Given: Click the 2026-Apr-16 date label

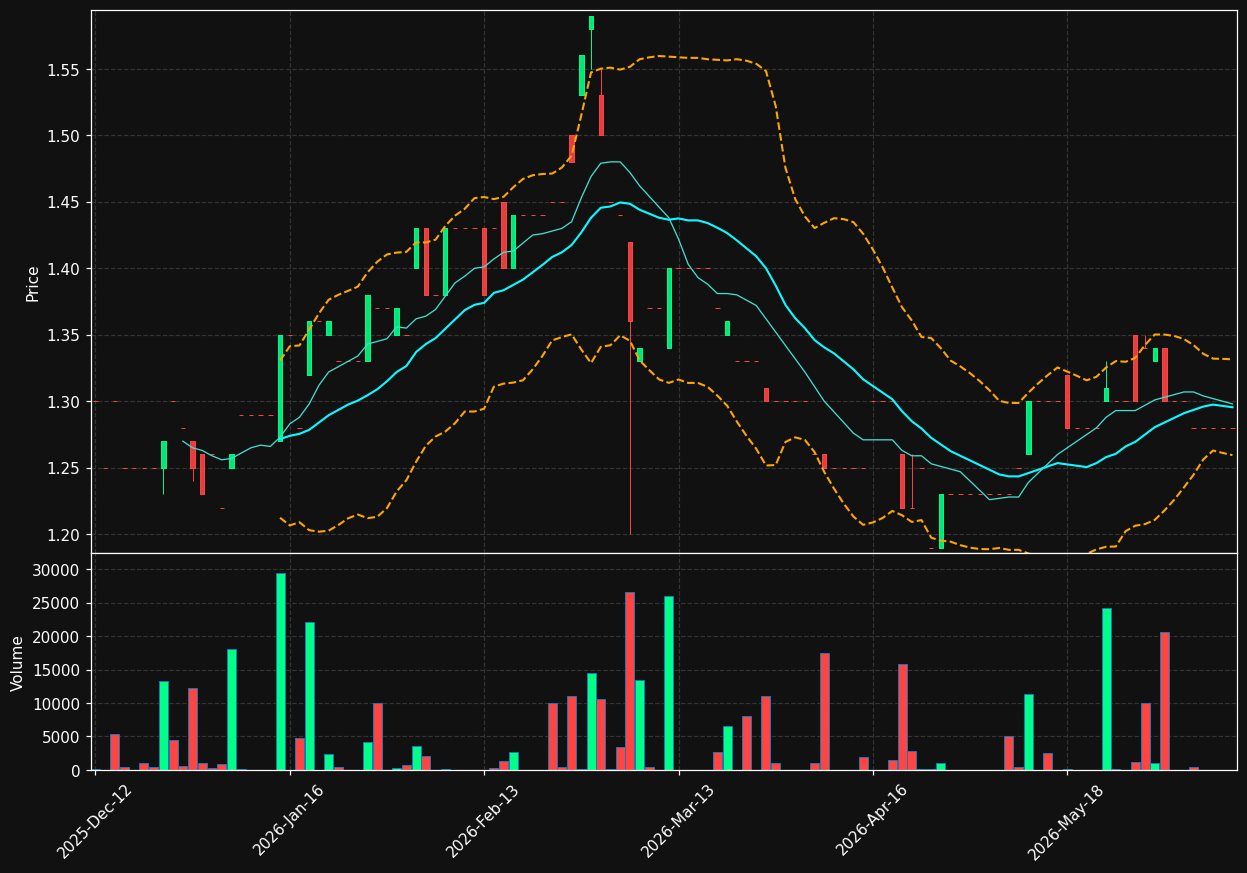Looking at the screenshot, I should click(x=872, y=821).
